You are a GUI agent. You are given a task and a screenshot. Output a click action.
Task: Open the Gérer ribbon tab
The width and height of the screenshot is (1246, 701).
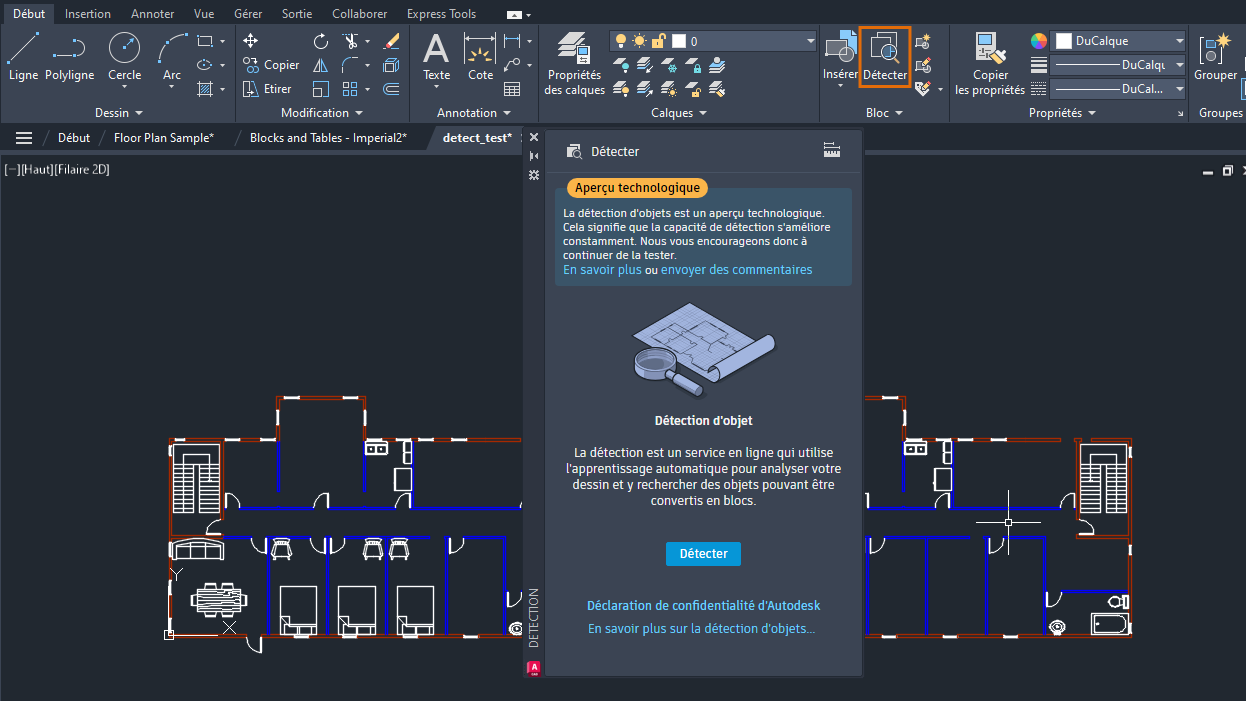(x=248, y=14)
